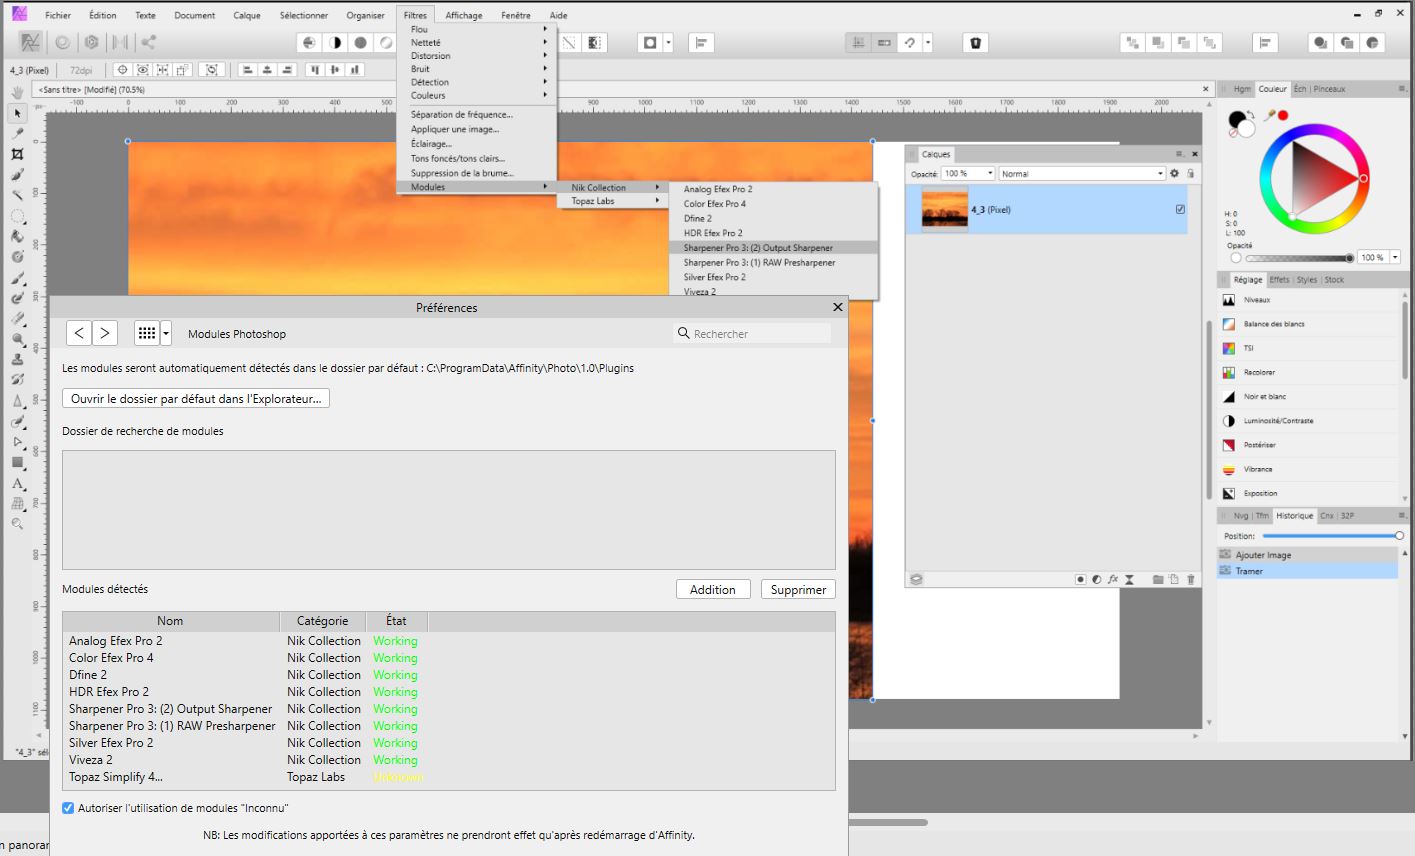Open layer settings gear in Calques panel
Viewport: 1415px width, 856px height.
point(1174,173)
